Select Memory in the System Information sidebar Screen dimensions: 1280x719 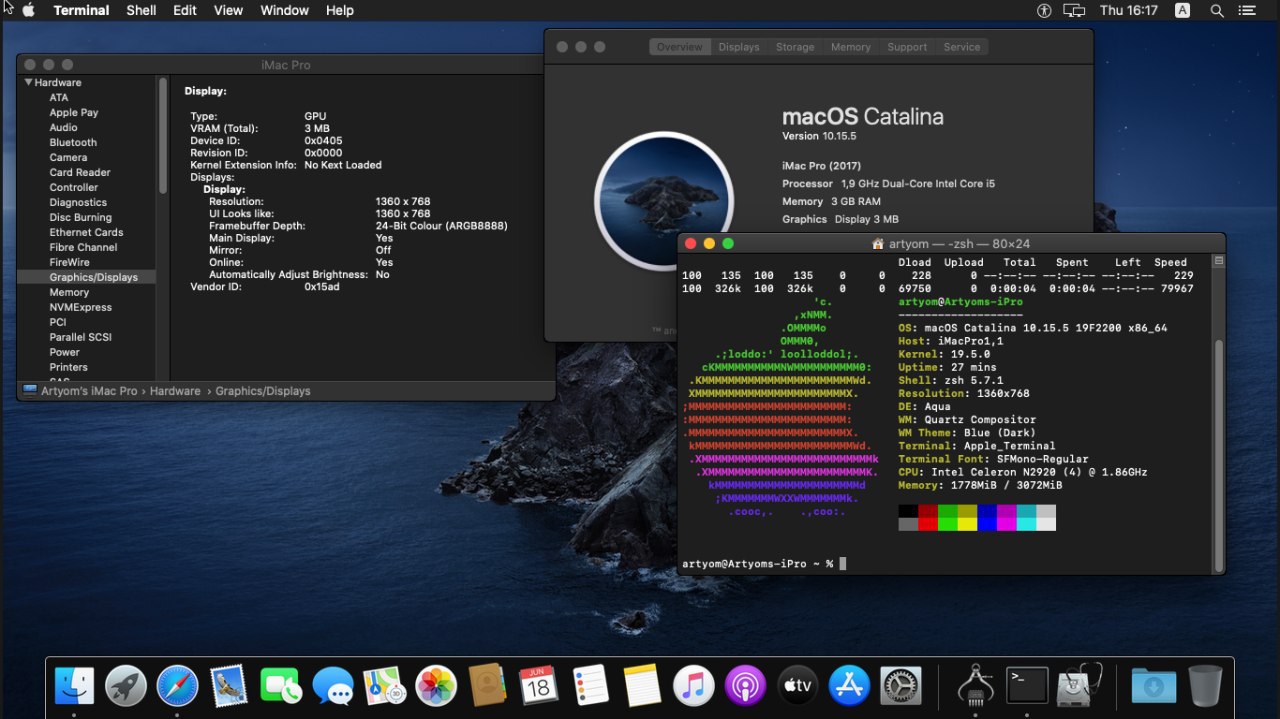pos(69,292)
